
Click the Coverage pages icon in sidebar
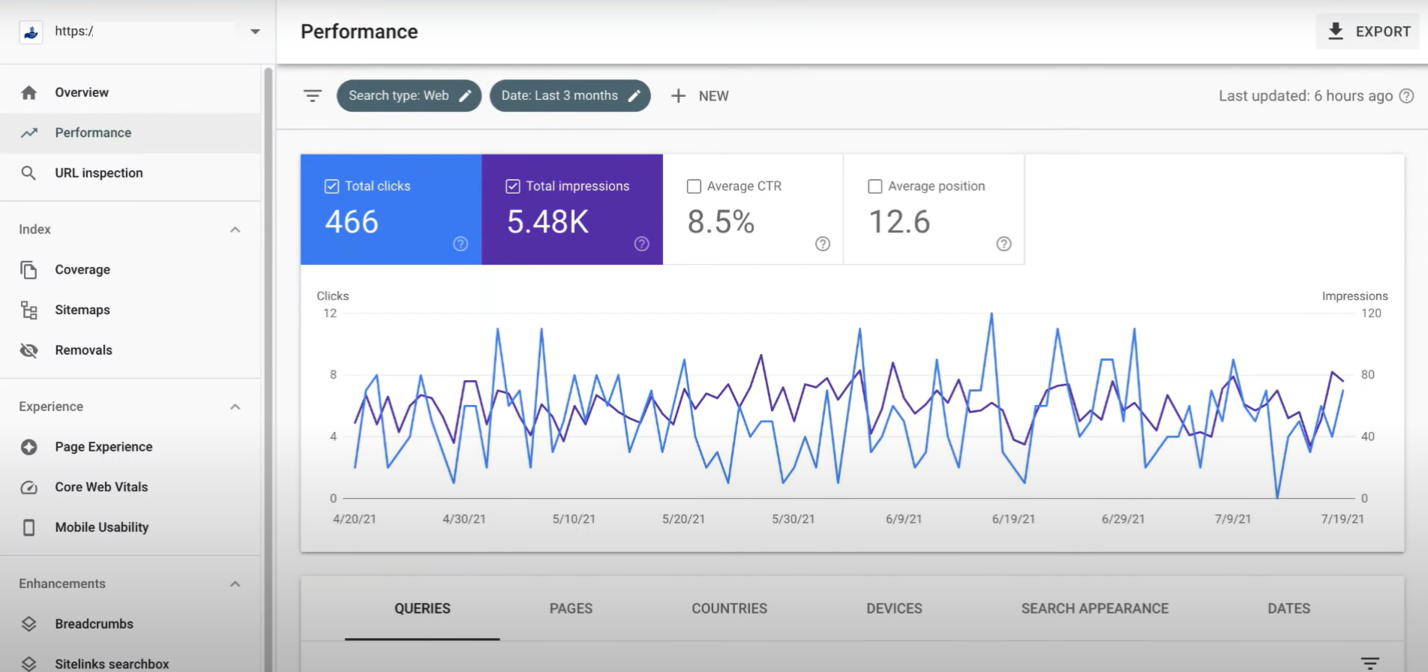tap(29, 270)
